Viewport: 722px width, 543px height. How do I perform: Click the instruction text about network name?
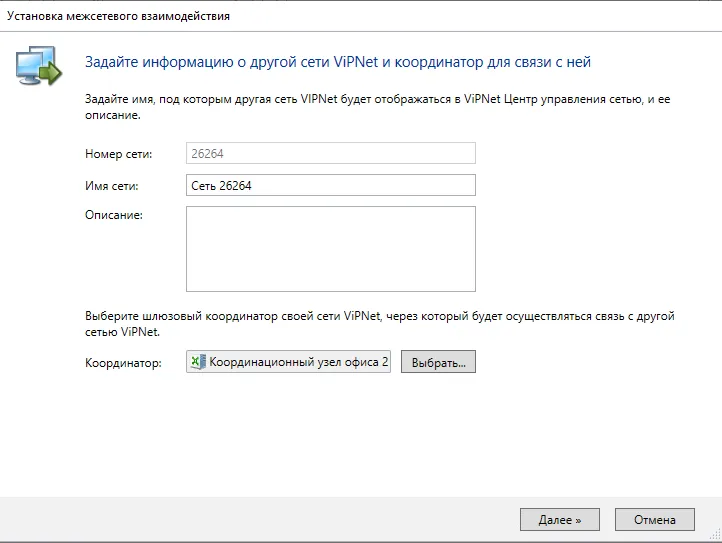[x=378, y=107]
